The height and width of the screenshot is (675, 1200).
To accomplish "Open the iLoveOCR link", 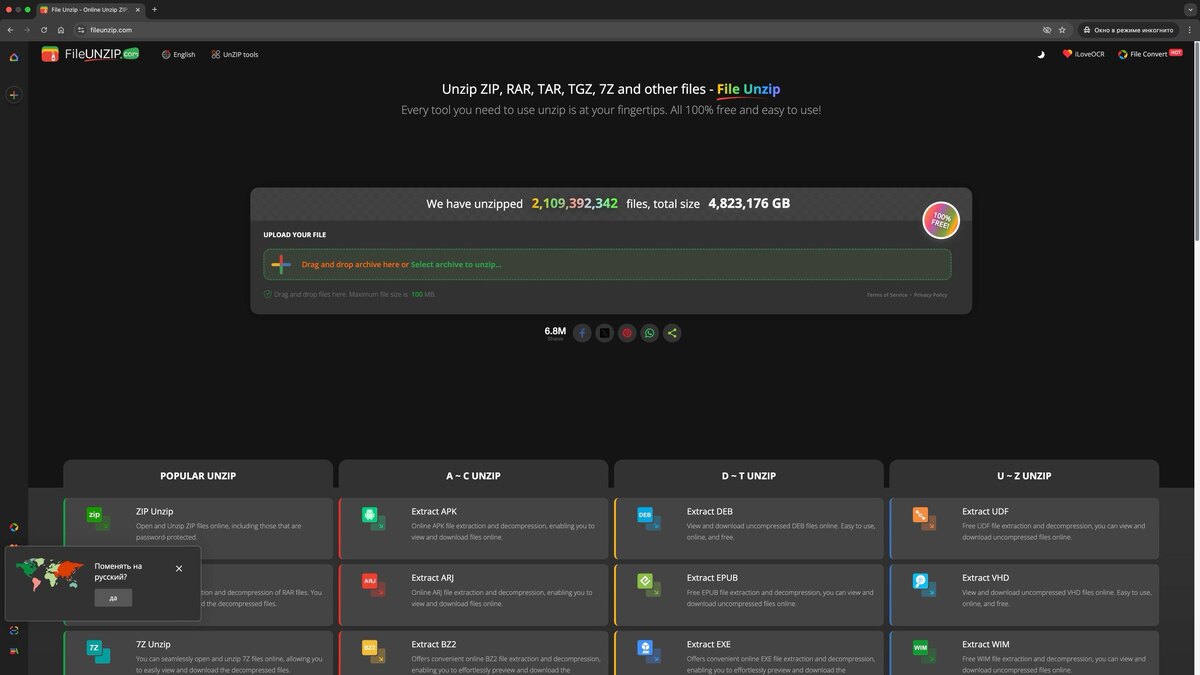I will pos(1083,54).
